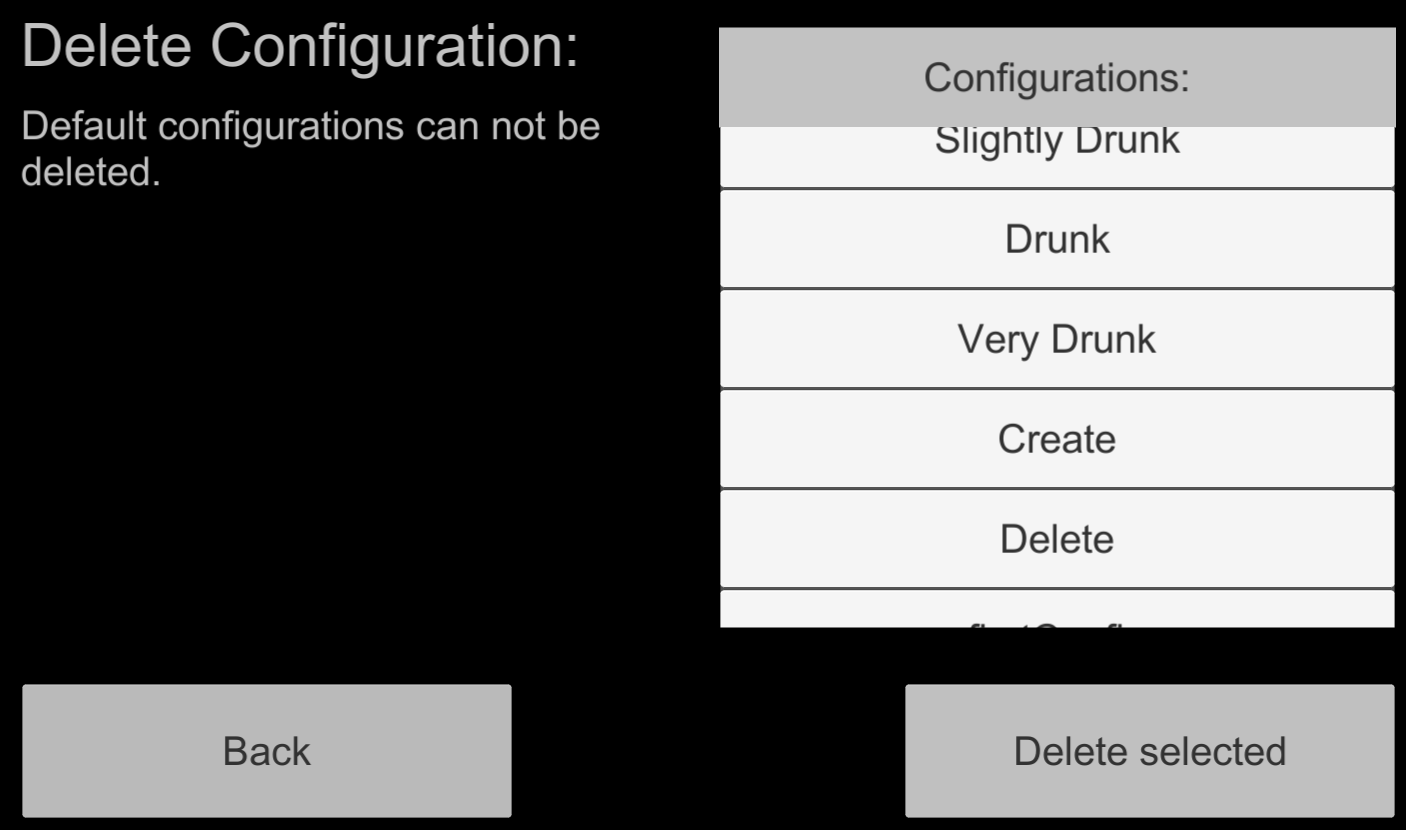
Task: Remove the chosen configuration with Delete selected
Action: (x=1150, y=751)
